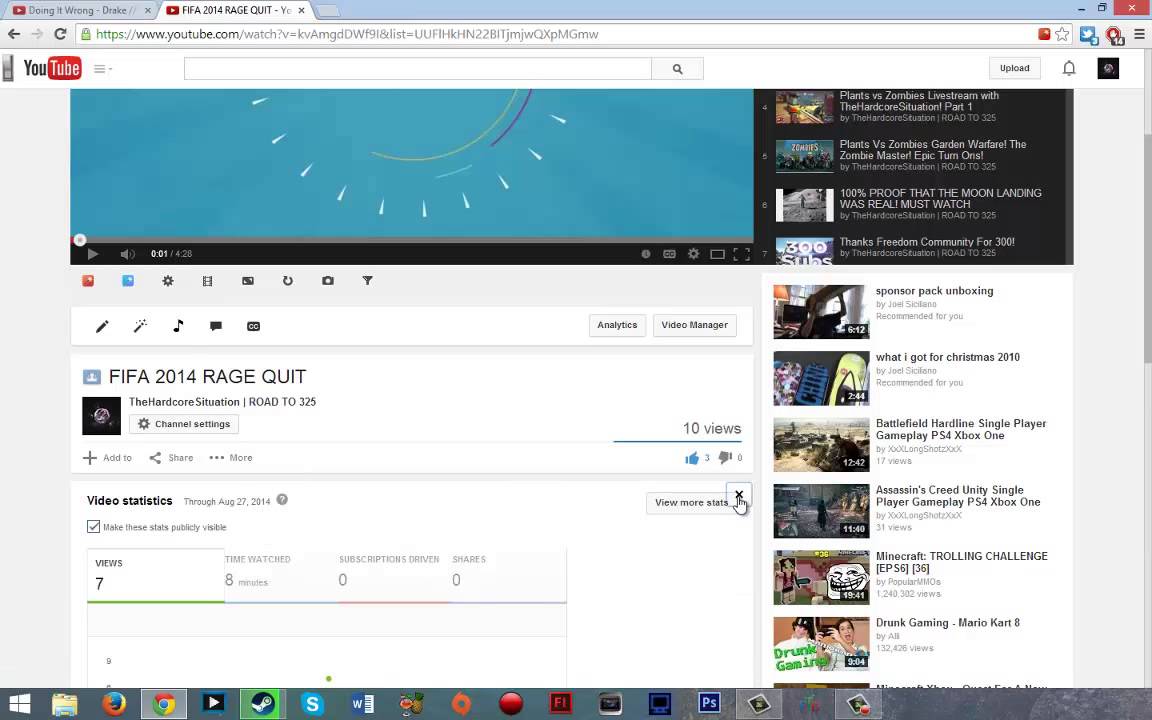1152x720 pixels.
Task: Reload the page in Chrome
Action: coord(60,34)
